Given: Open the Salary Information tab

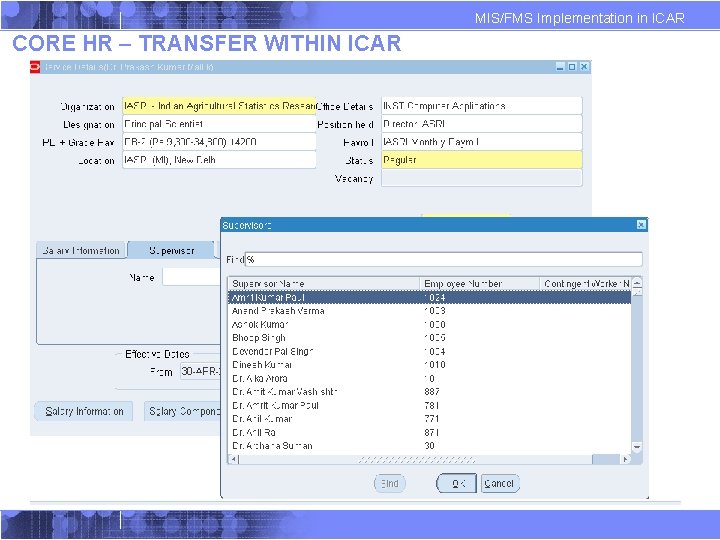Looking at the screenshot, I should 81,250.
